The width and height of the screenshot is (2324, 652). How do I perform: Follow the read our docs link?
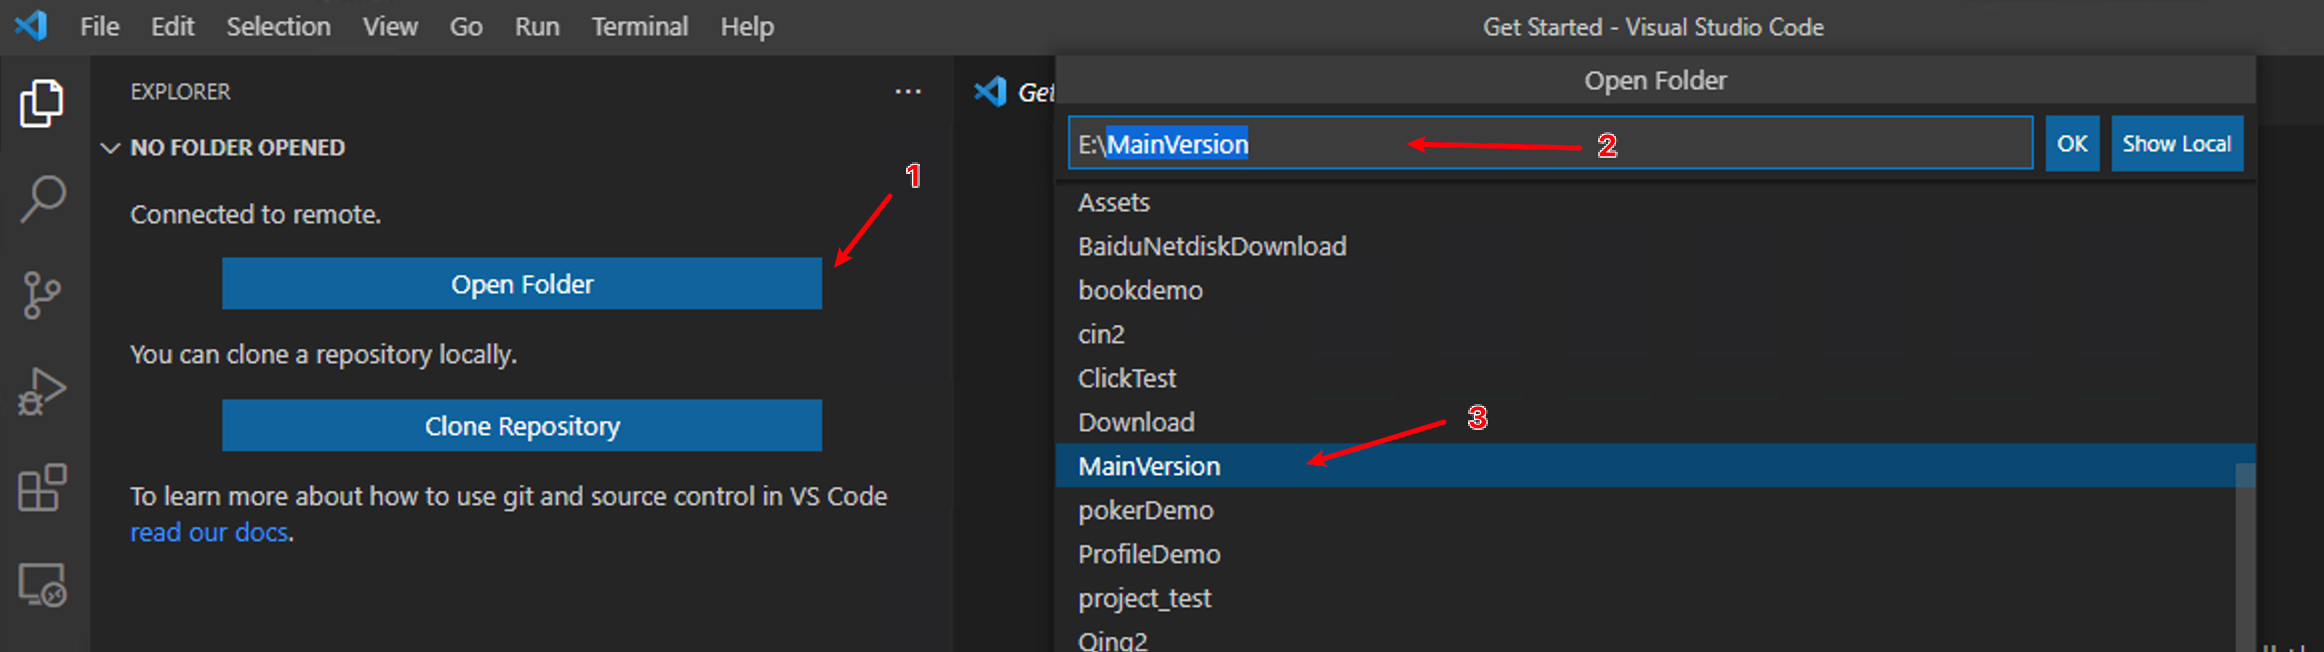click(209, 532)
